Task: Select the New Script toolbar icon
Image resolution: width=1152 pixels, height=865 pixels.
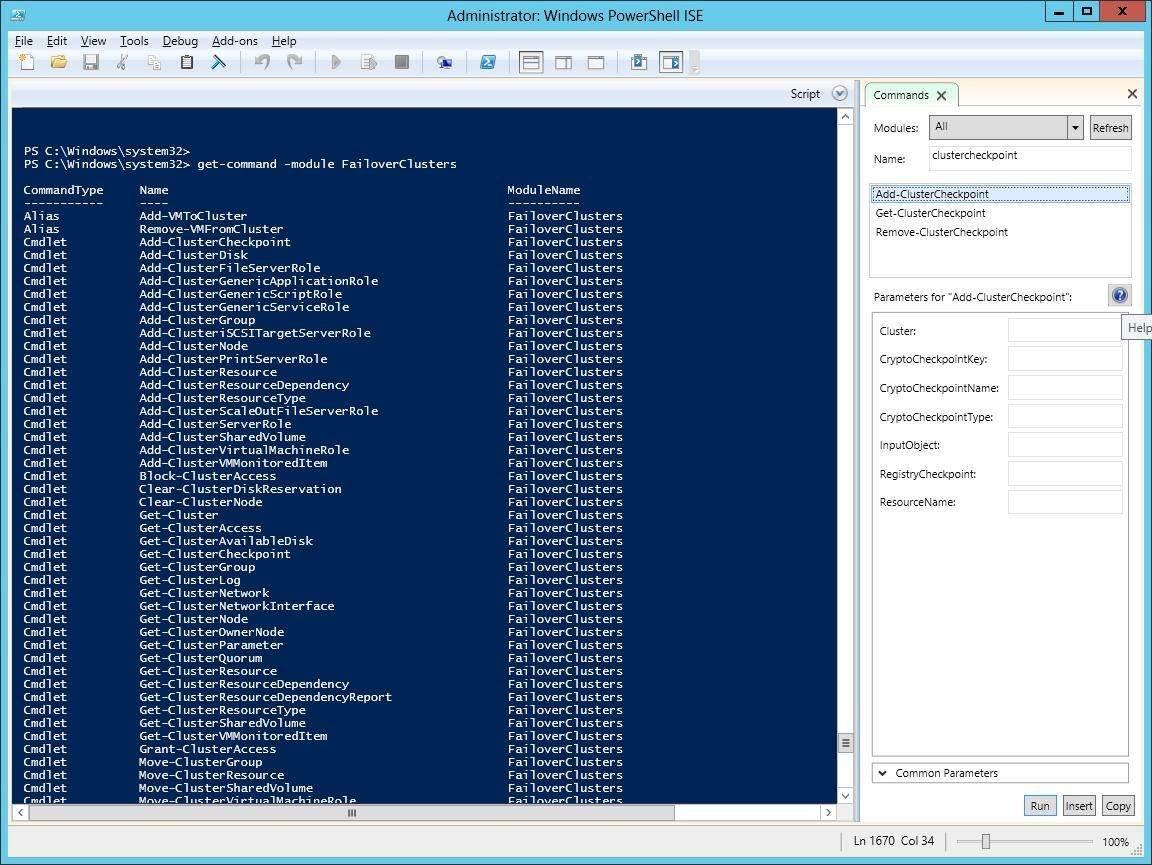Action: [26, 62]
